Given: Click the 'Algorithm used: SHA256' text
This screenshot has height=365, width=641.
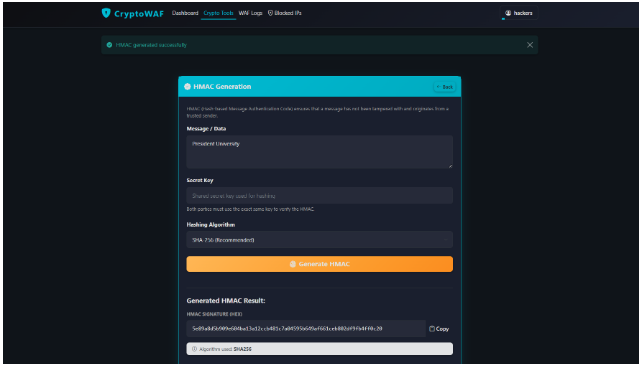Looking at the screenshot, I should [225, 349].
